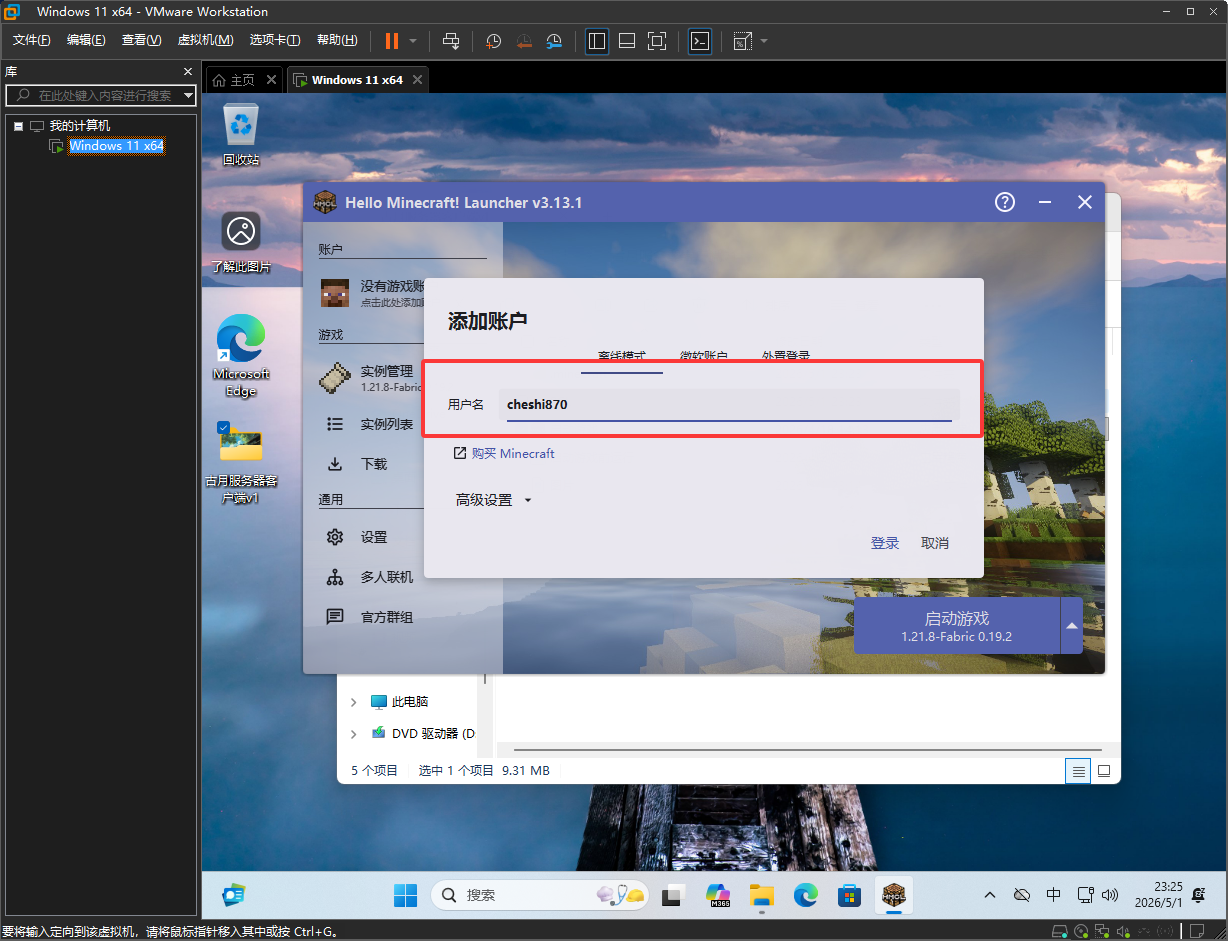
Task: Open the 了解此图片 desktop icon
Action: 241,242
